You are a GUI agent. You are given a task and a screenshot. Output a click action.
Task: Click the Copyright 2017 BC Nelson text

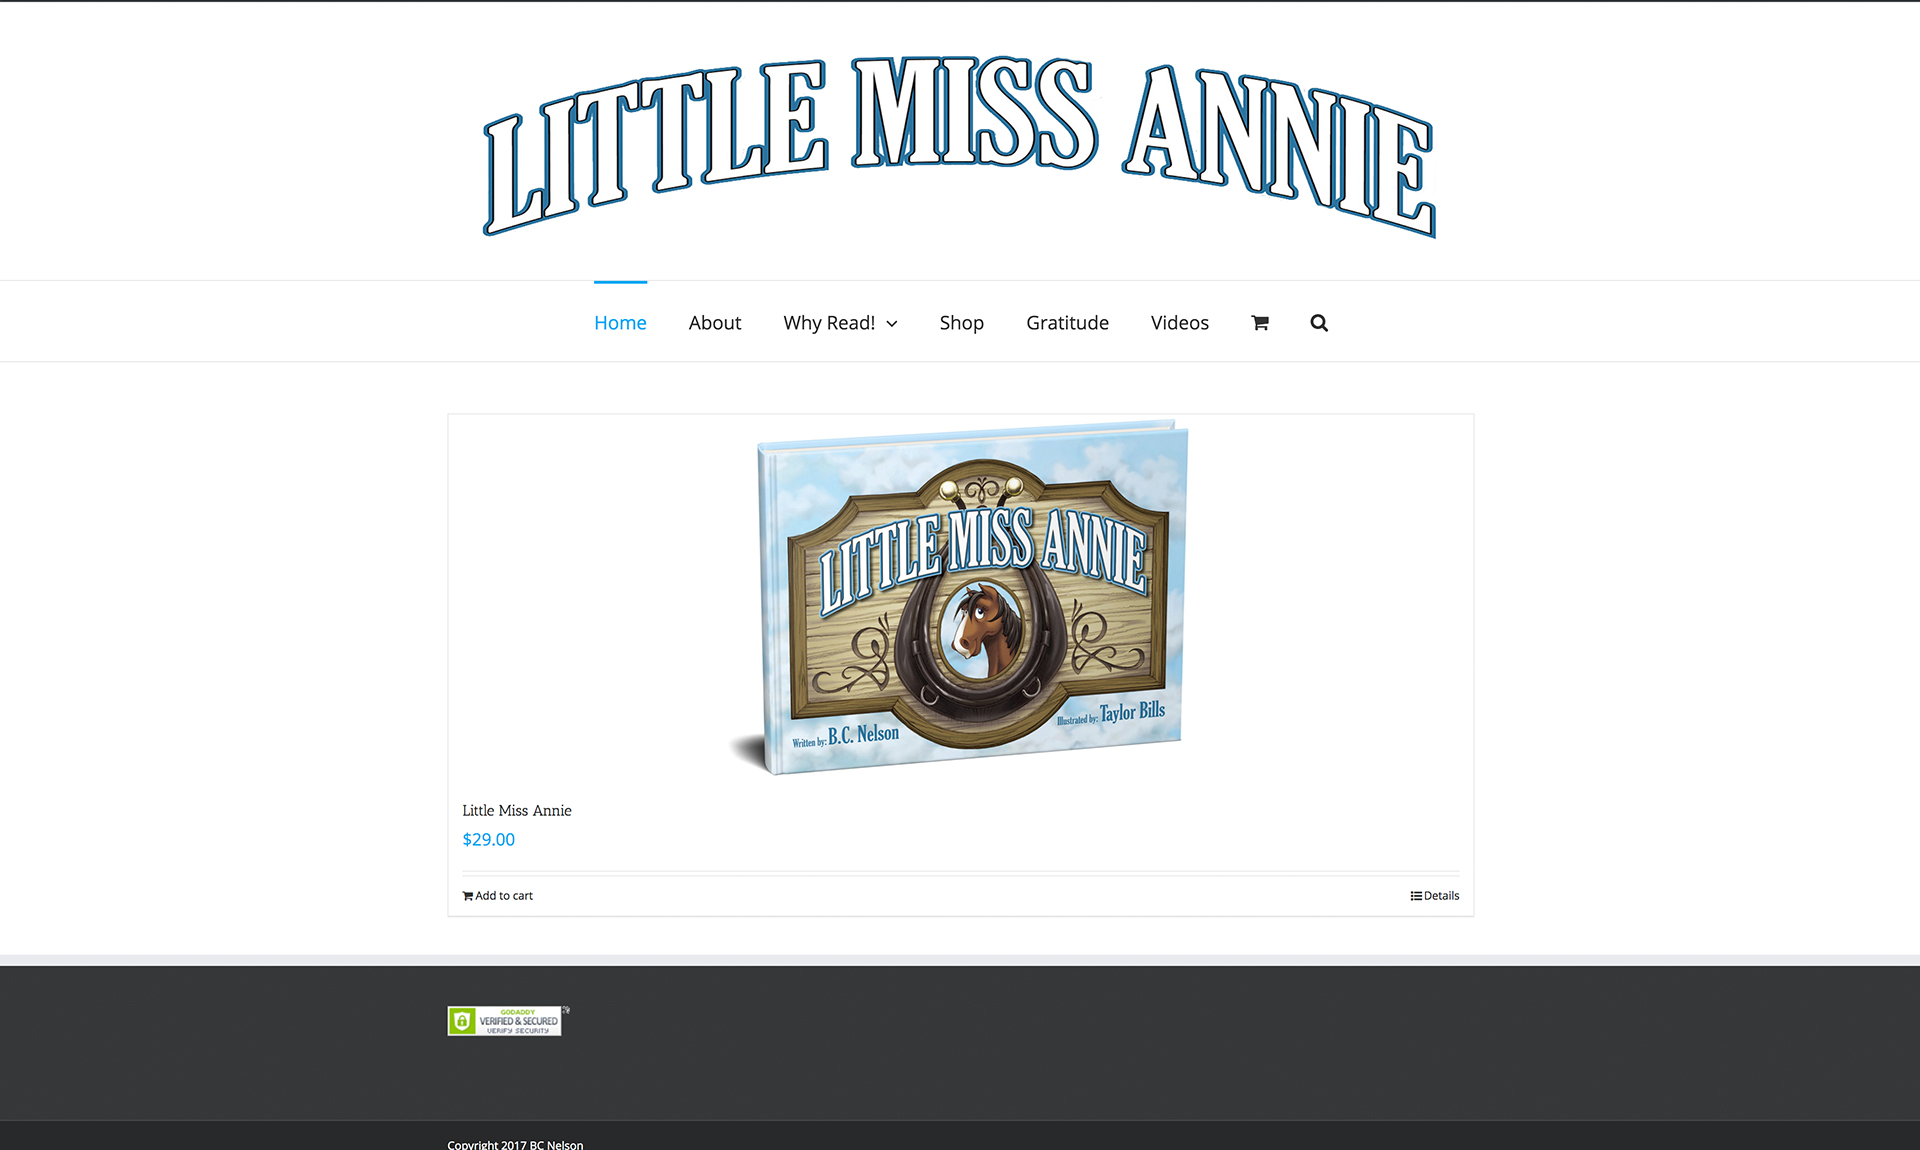point(515,1144)
